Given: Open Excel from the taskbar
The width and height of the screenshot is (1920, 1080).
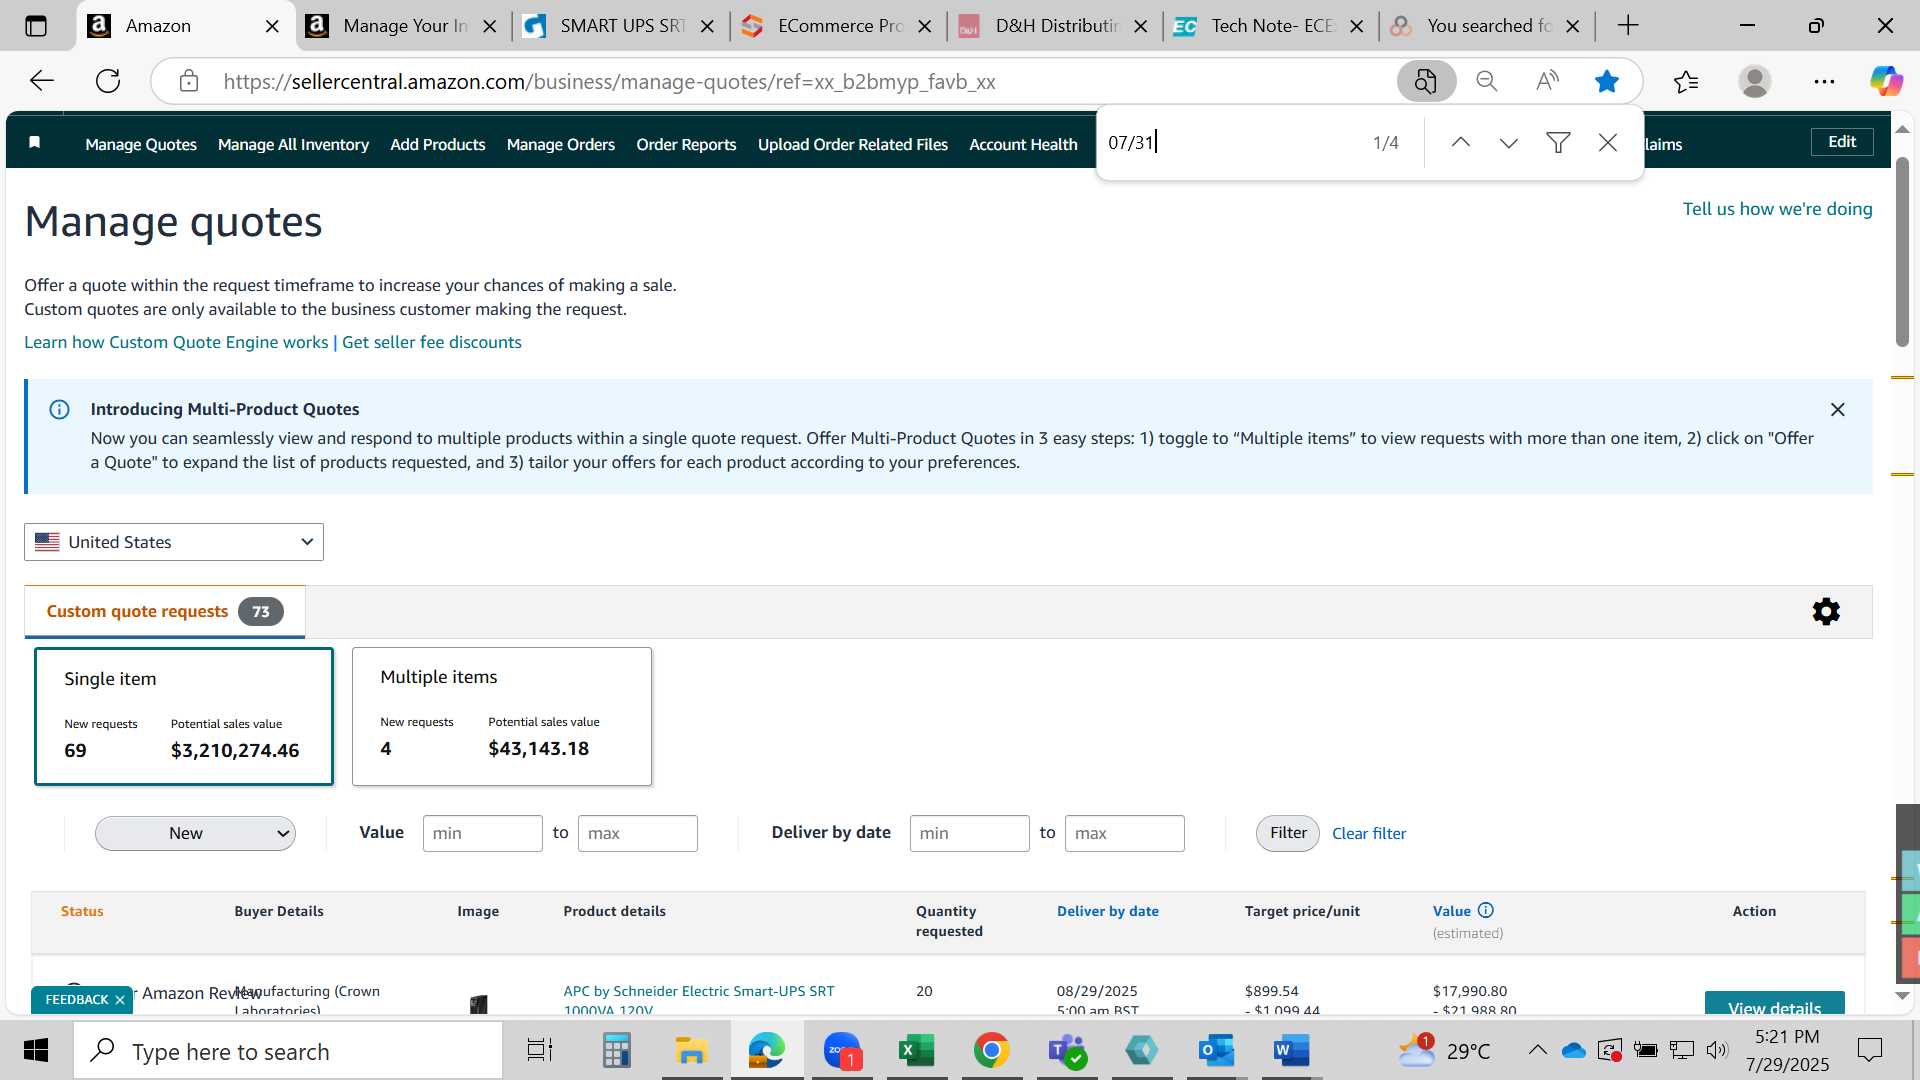Looking at the screenshot, I should point(916,1050).
